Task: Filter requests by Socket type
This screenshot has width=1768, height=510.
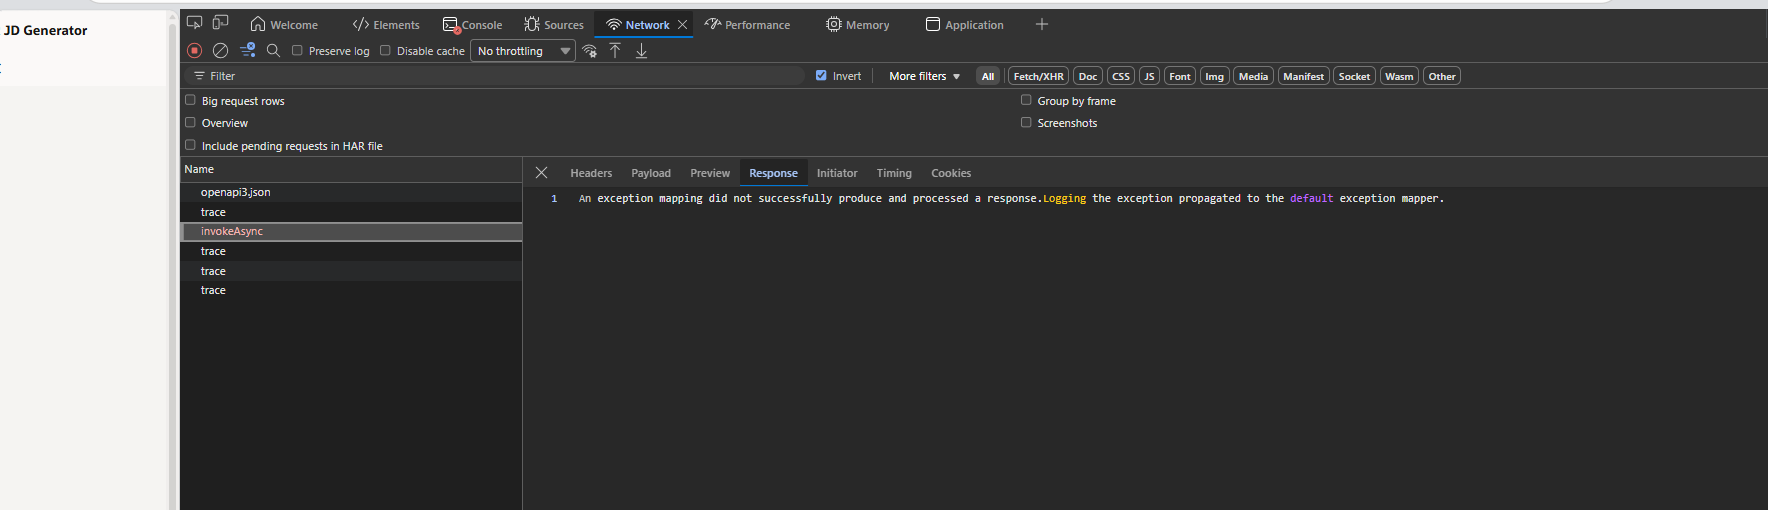Action: click(1354, 76)
